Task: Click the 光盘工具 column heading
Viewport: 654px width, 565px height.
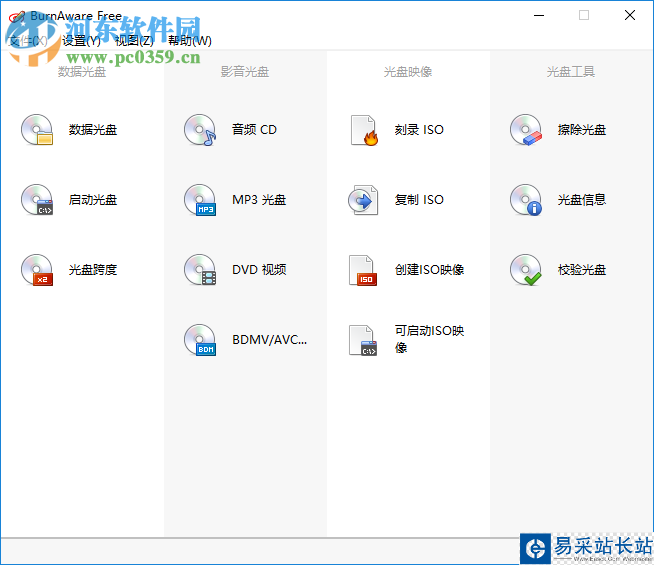Action: 571,72
